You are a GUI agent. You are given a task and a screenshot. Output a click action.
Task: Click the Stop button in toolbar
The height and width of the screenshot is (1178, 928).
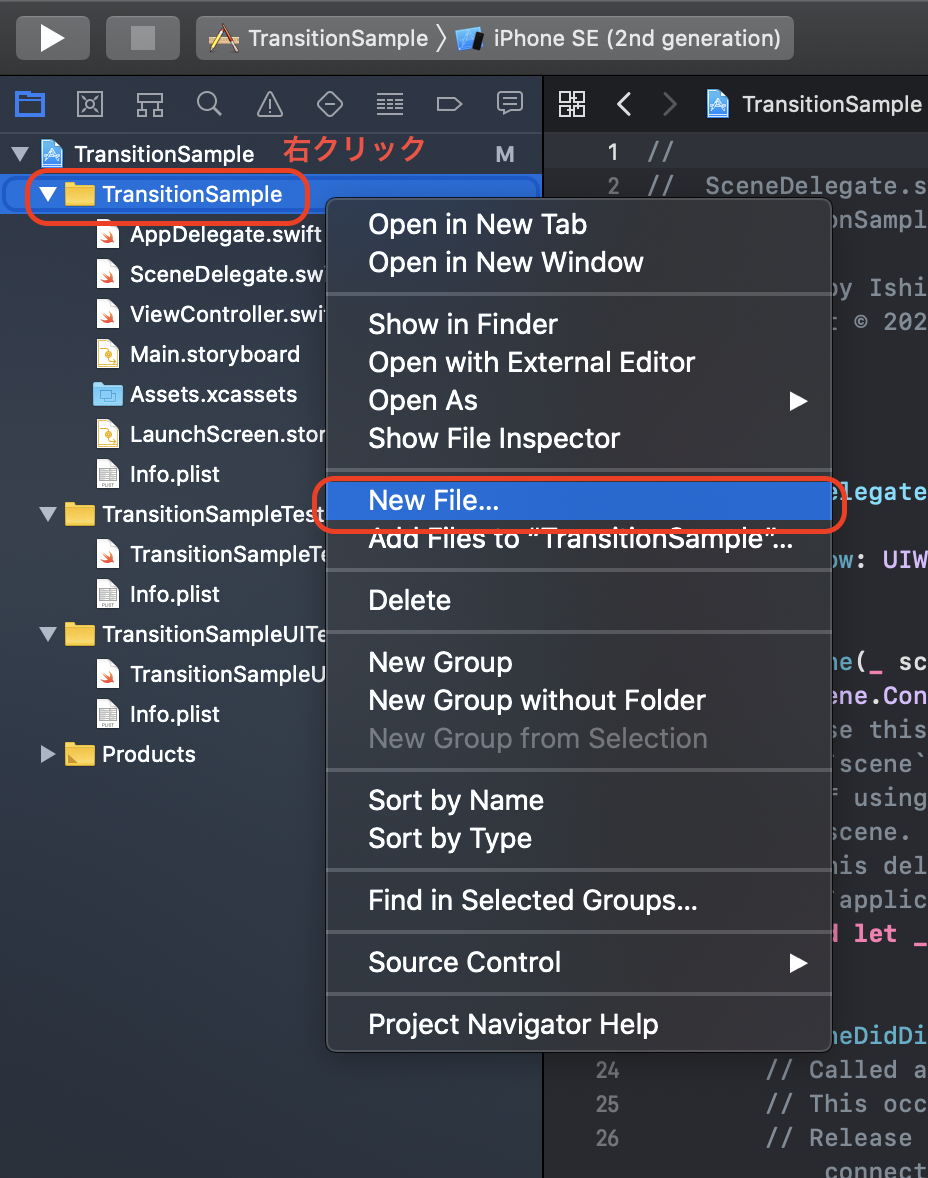143,38
